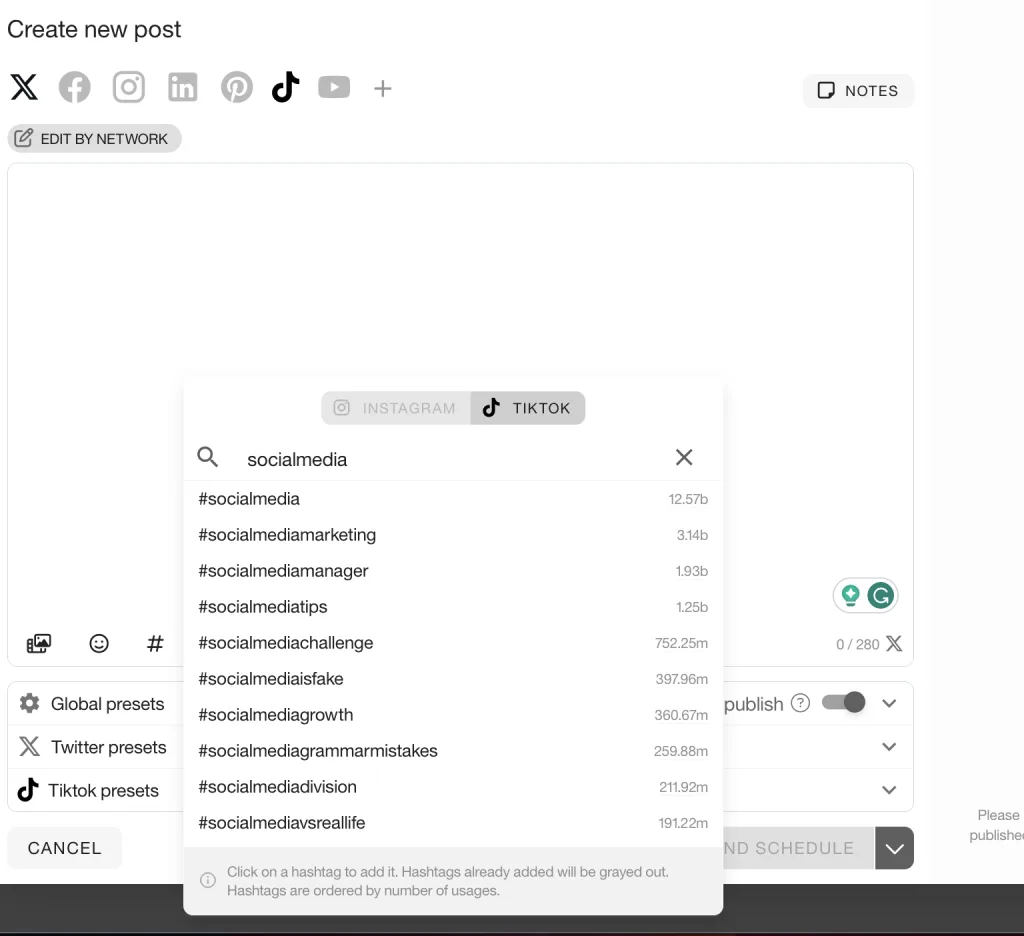Image resolution: width=1024 pixels, height=936 pixels.
Task: Add the #socialmediachallenge hashtag
Action: (453, 643)
